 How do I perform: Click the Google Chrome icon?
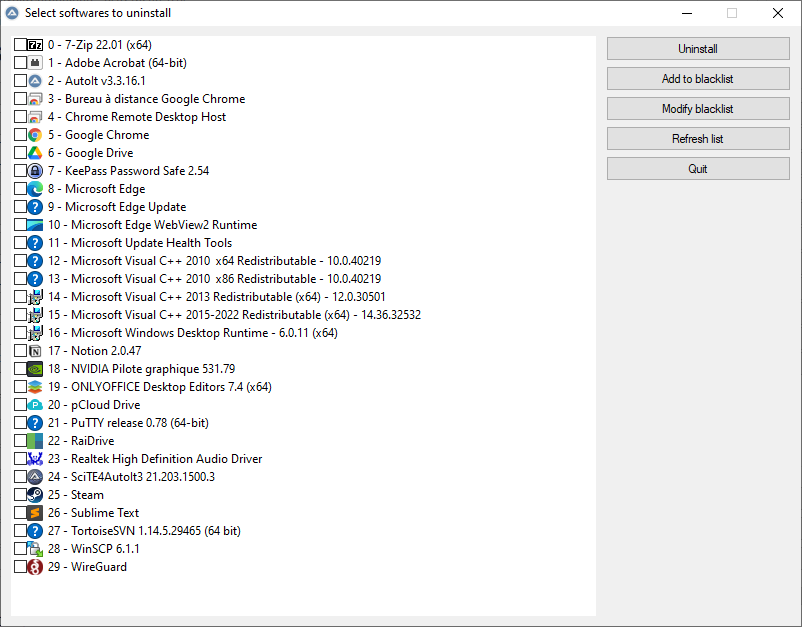[35, 135]
